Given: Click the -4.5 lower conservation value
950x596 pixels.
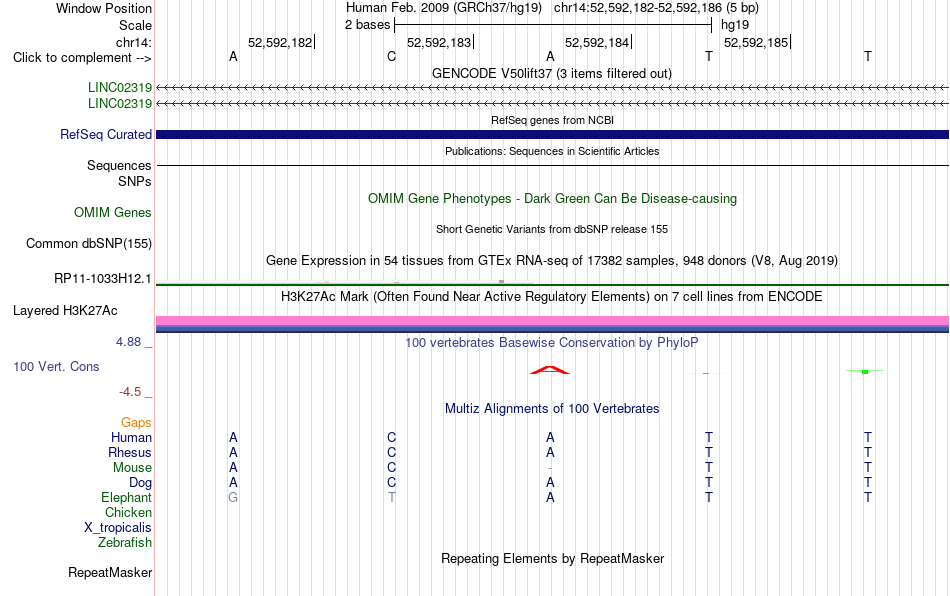Looking at the screenshot, I should coord(130,392).
